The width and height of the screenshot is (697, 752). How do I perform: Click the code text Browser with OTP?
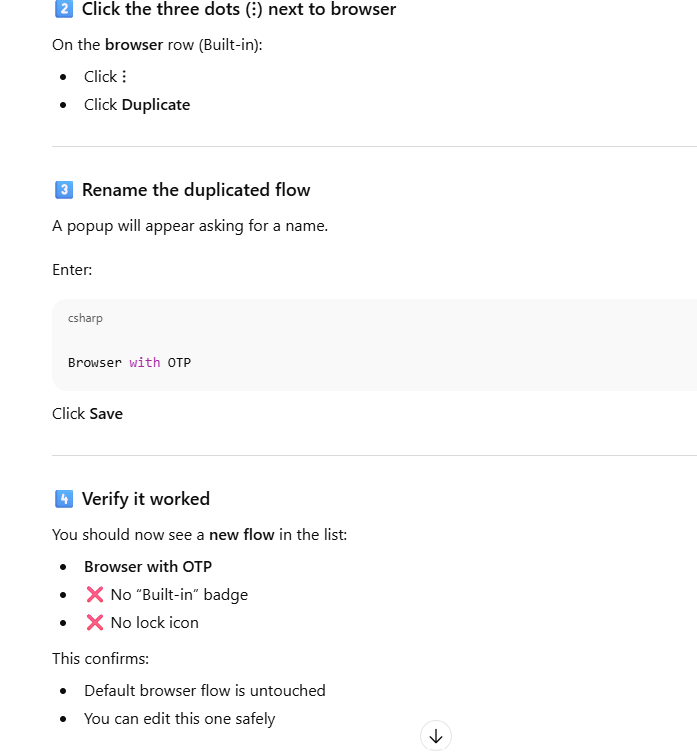tap(129, 362)
